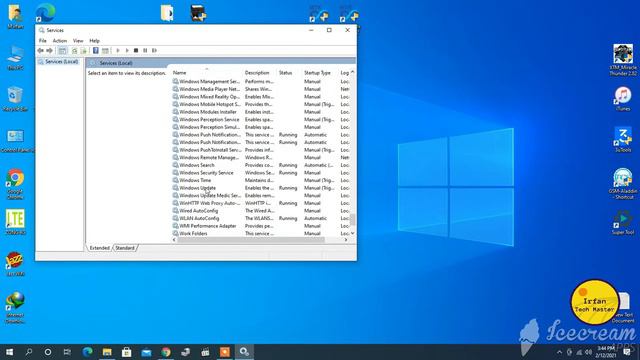This screenshot has height=360, width=640.
Task: Open the Windows Start menu
Action: point(9,352)
